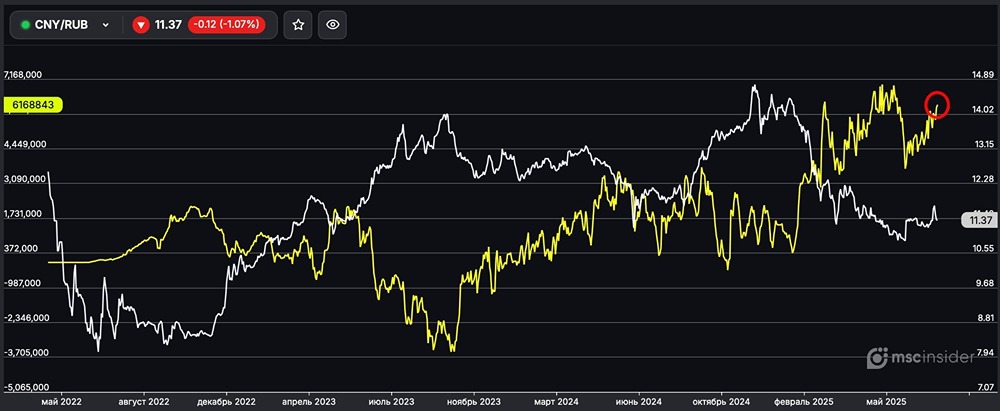Click the left axis value 4,449,000
The width and height of the screenshot is (1000, 411).
[x=24, y=145]
